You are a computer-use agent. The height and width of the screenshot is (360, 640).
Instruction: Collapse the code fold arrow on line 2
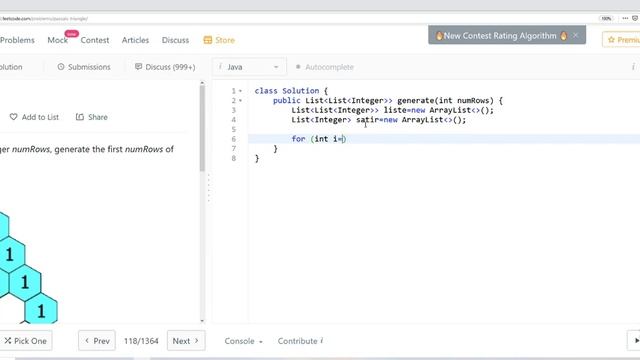240,100
